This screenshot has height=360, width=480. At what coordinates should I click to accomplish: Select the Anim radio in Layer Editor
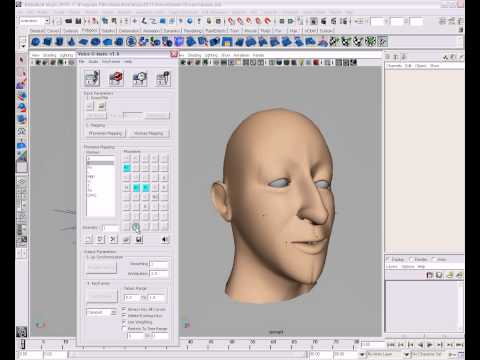click(433, 259)
